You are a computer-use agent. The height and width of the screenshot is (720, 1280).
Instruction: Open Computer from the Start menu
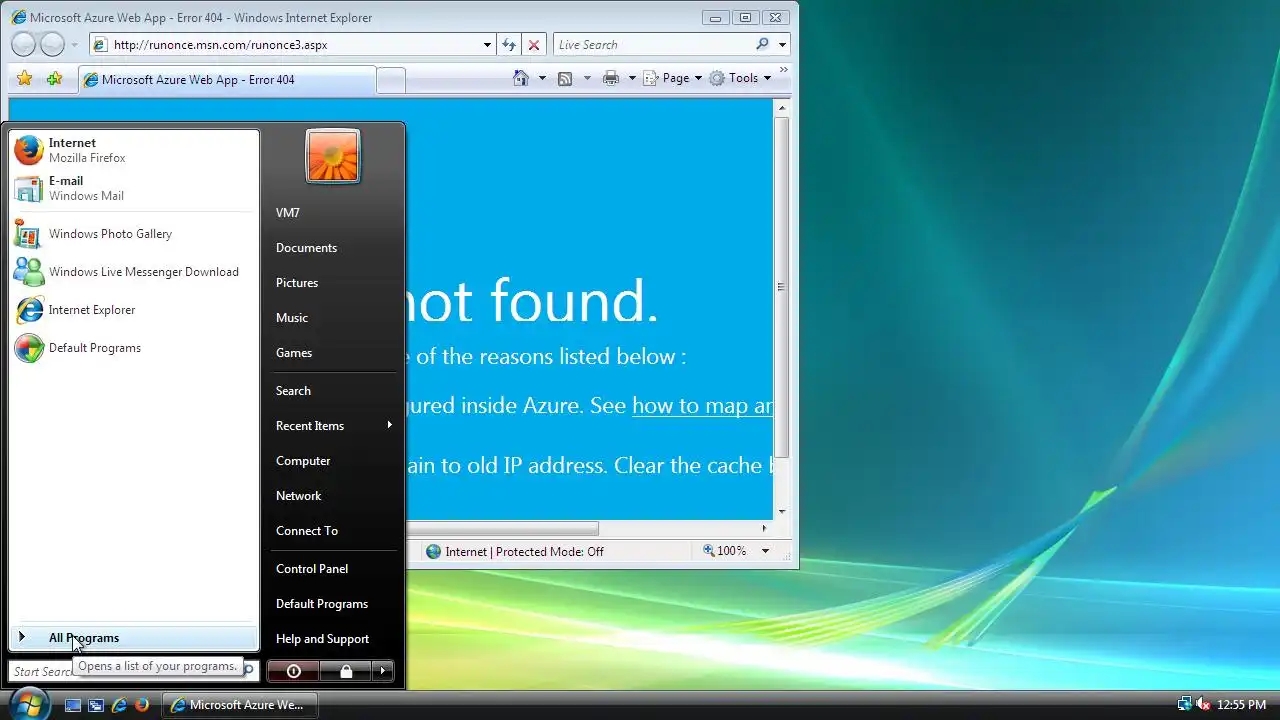pos(333,461)
